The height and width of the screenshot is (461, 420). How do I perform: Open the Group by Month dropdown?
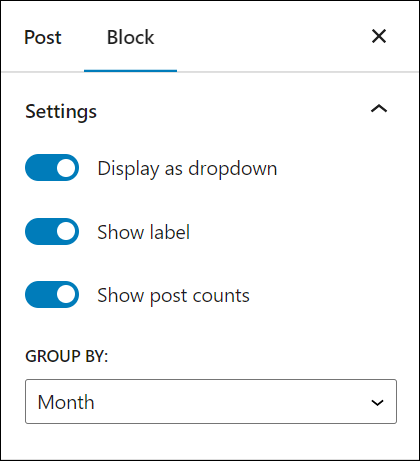[x=211, y=401]
